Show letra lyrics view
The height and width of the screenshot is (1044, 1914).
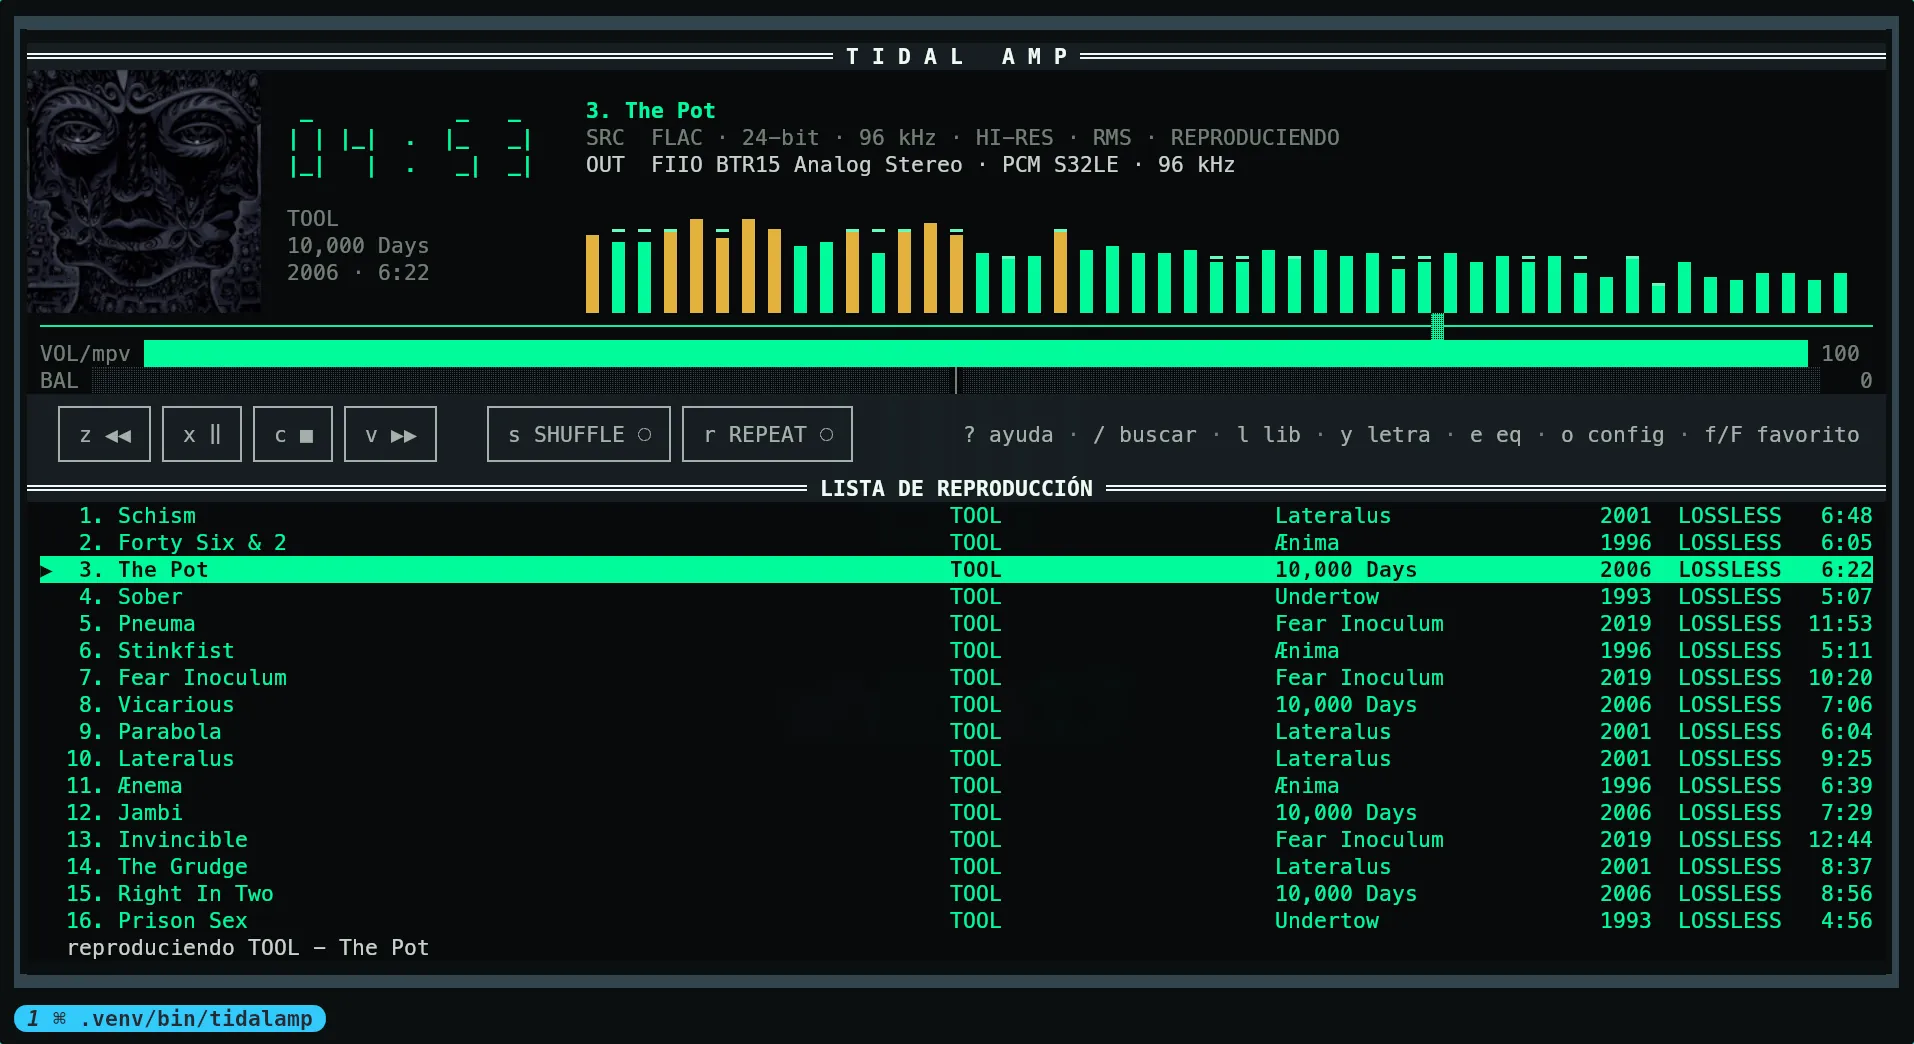1386,435
